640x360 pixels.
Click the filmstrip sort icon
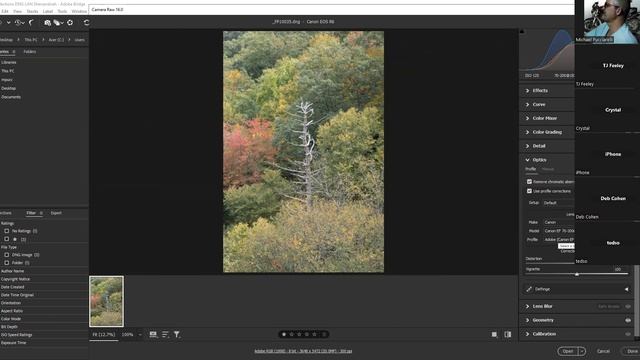[165, 334]
